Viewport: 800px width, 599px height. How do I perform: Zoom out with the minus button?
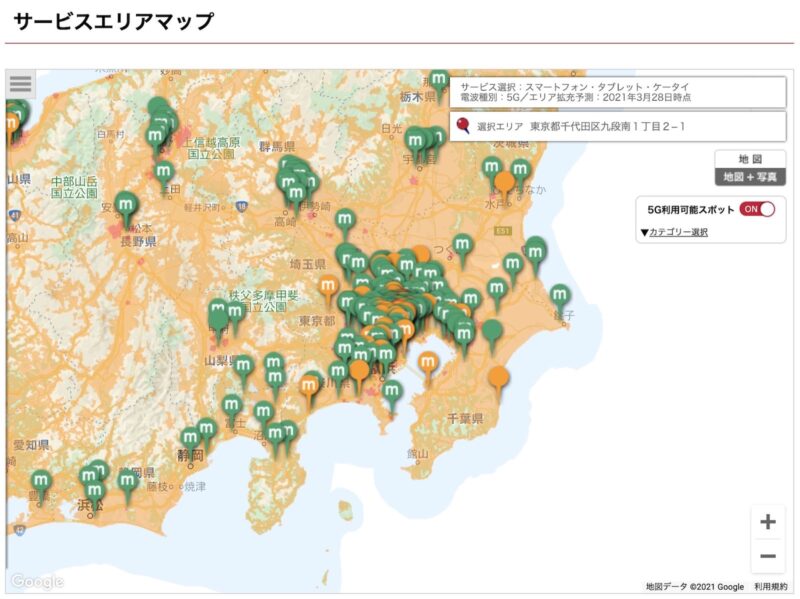pos(767,554)
